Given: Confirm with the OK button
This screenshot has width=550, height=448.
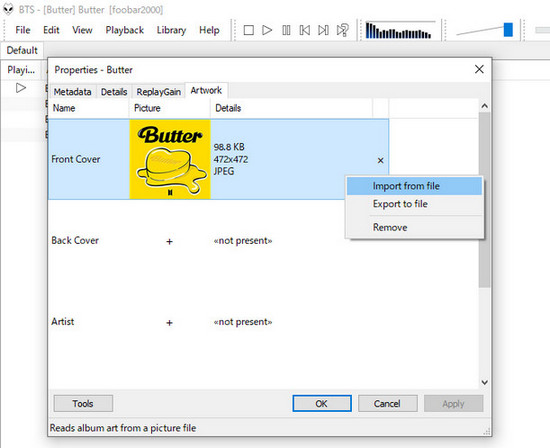Looking at the screenshot, I should pyautogui.click(x=322, y=403).
